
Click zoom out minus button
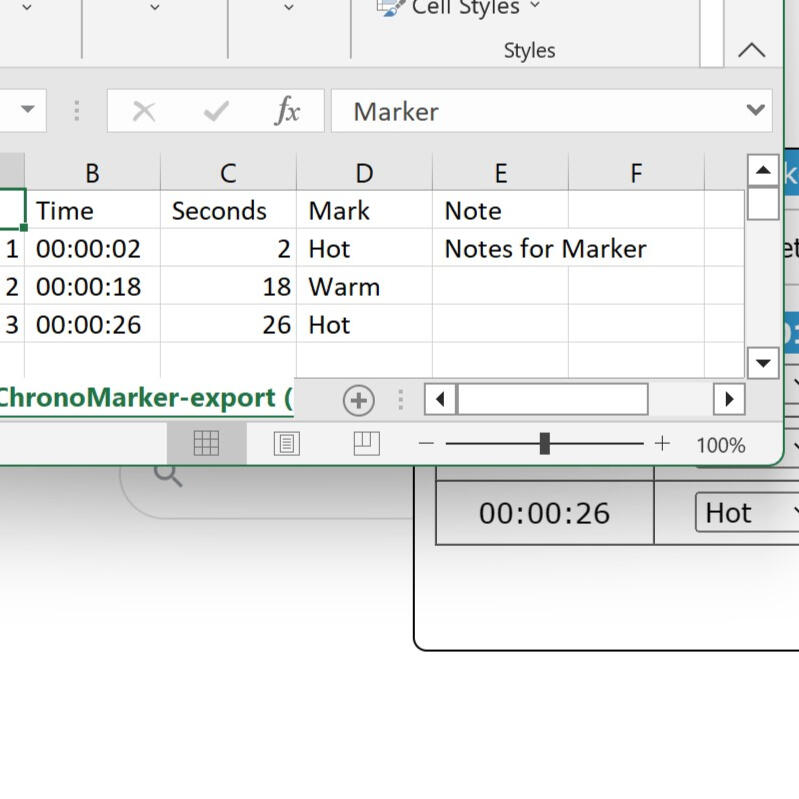click(426, 444)
